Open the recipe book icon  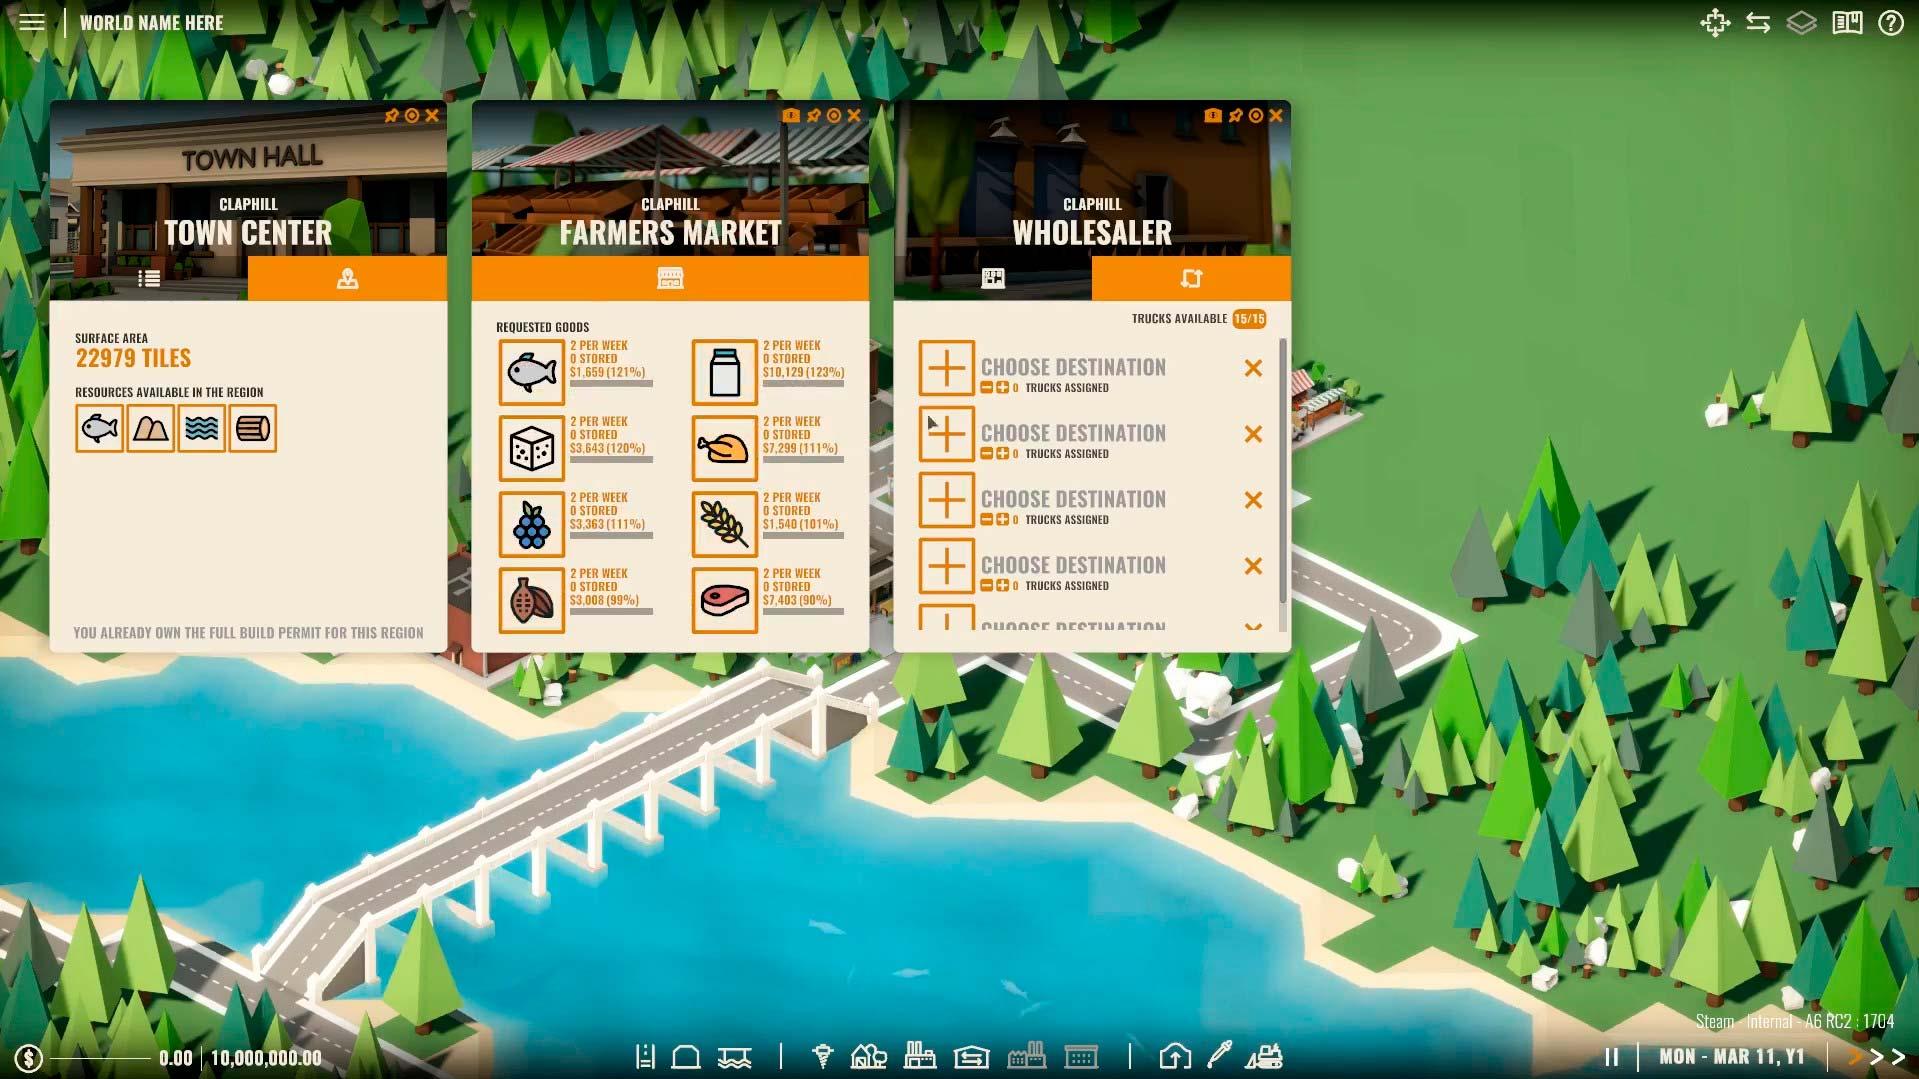tap(1846, 22)
